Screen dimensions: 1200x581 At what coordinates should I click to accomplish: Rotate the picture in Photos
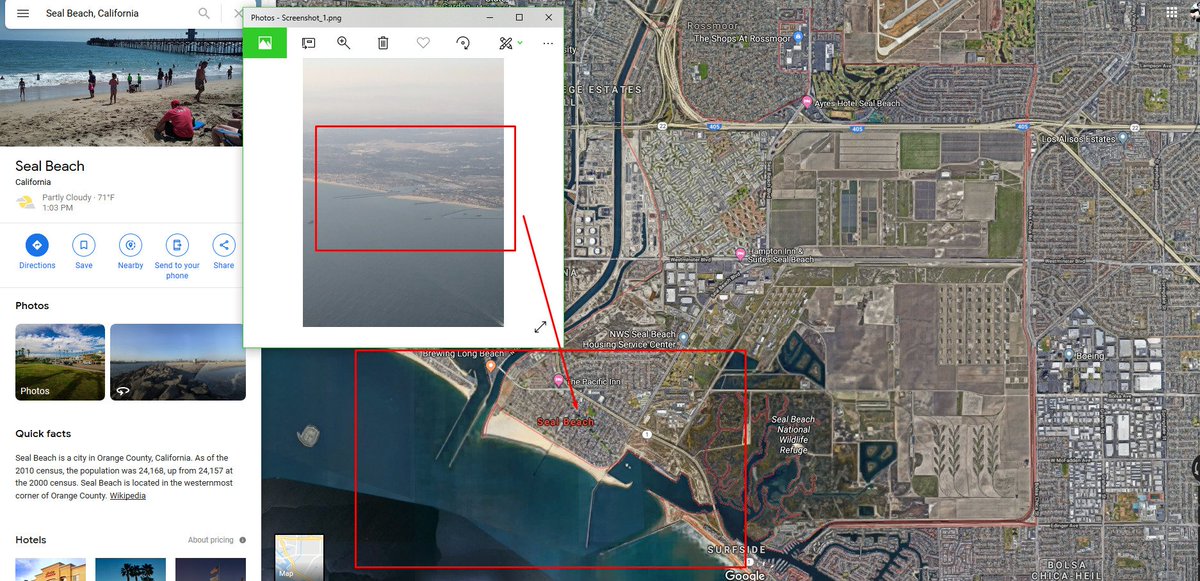point(462,43)
